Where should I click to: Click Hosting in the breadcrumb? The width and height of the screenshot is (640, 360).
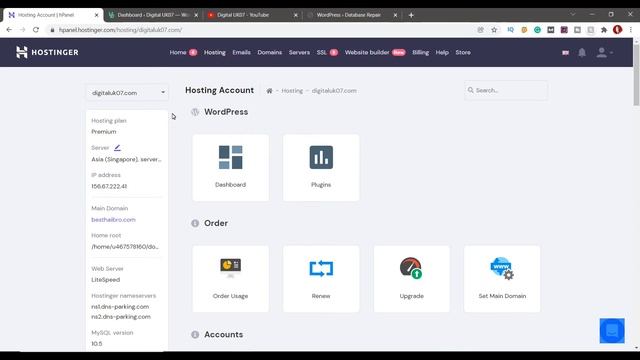tap(292, 91)
